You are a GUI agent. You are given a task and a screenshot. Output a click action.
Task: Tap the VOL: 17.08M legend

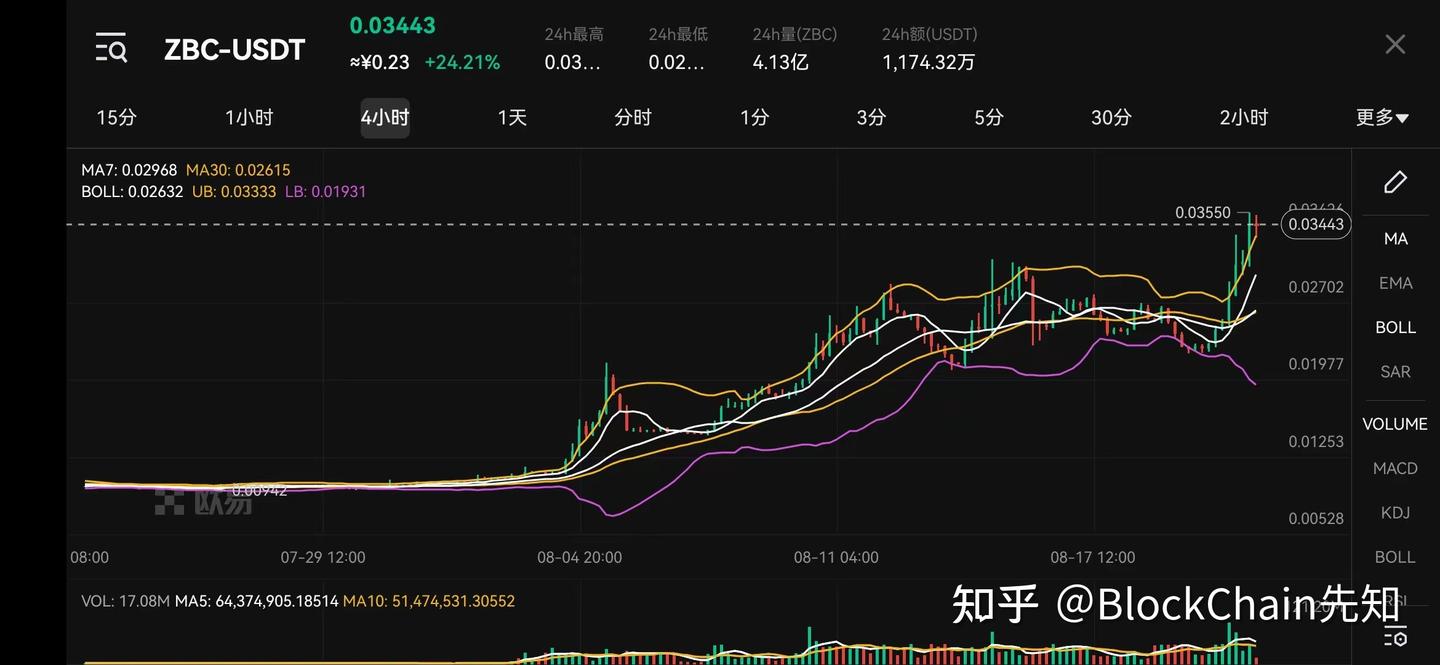pos(124,601)
